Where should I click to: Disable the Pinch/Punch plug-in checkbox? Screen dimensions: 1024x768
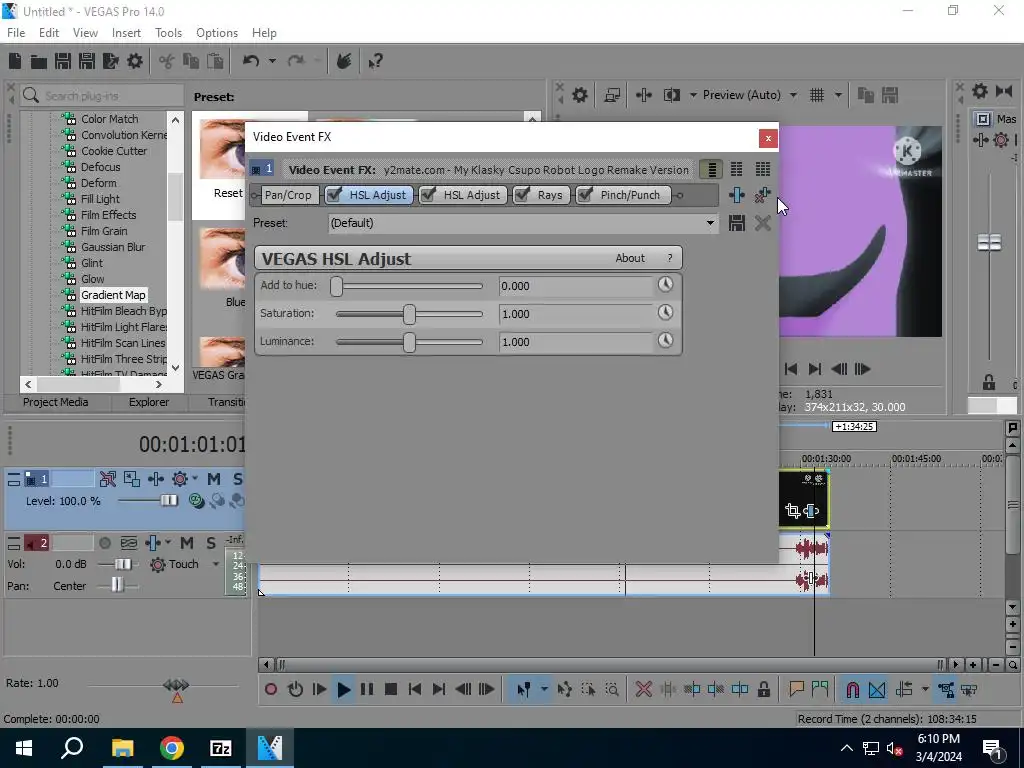click(584, 195)
